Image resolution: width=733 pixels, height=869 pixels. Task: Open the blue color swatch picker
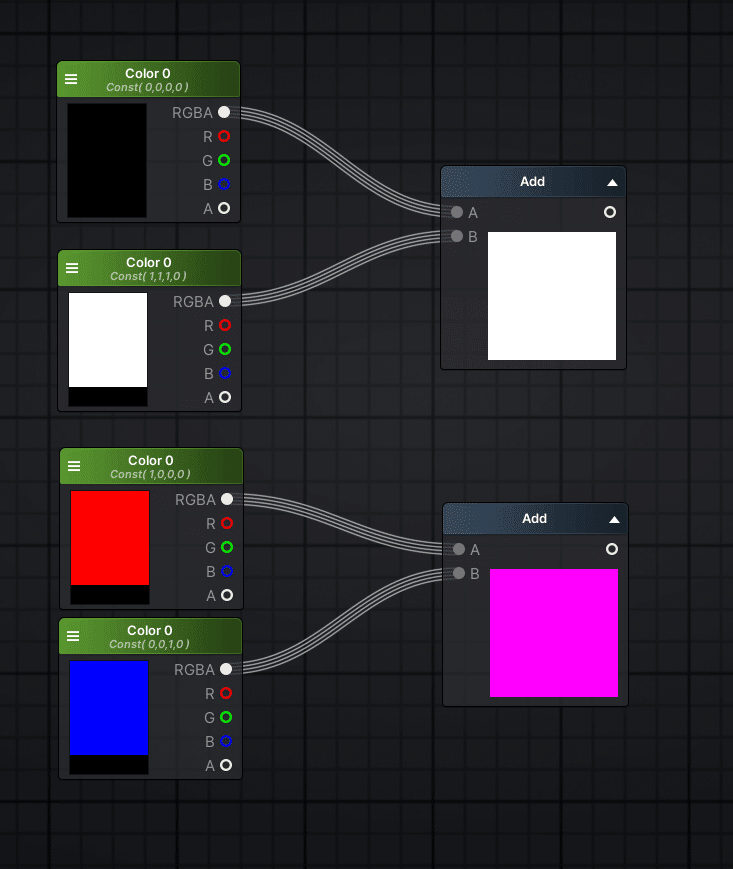pos(109,717)
